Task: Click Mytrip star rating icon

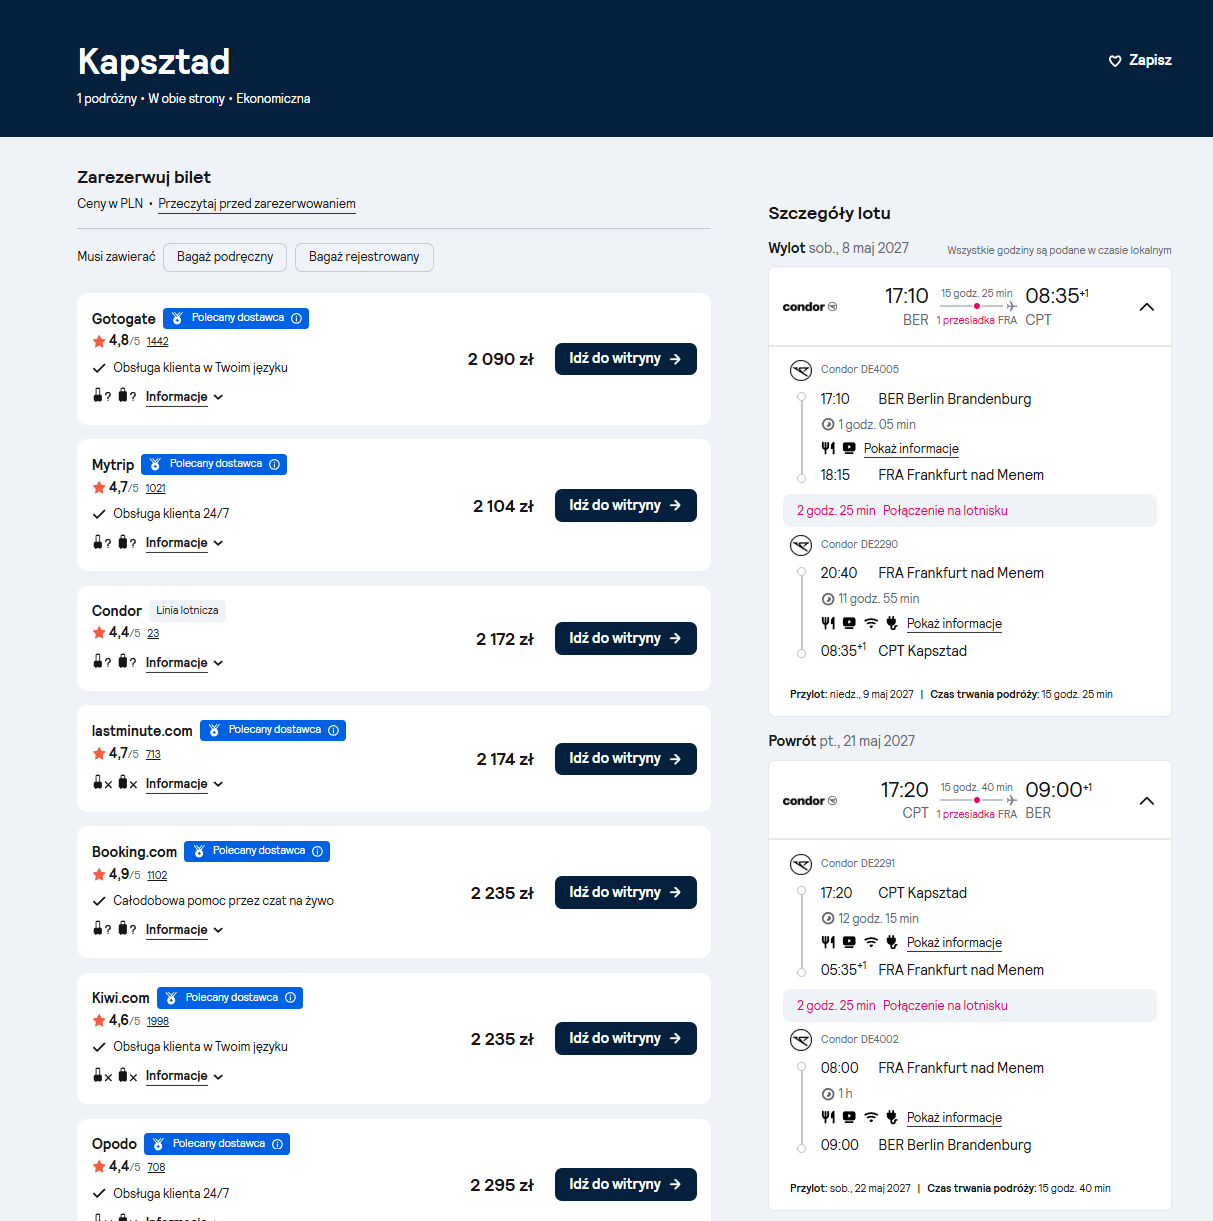Action: coord(99,488)
